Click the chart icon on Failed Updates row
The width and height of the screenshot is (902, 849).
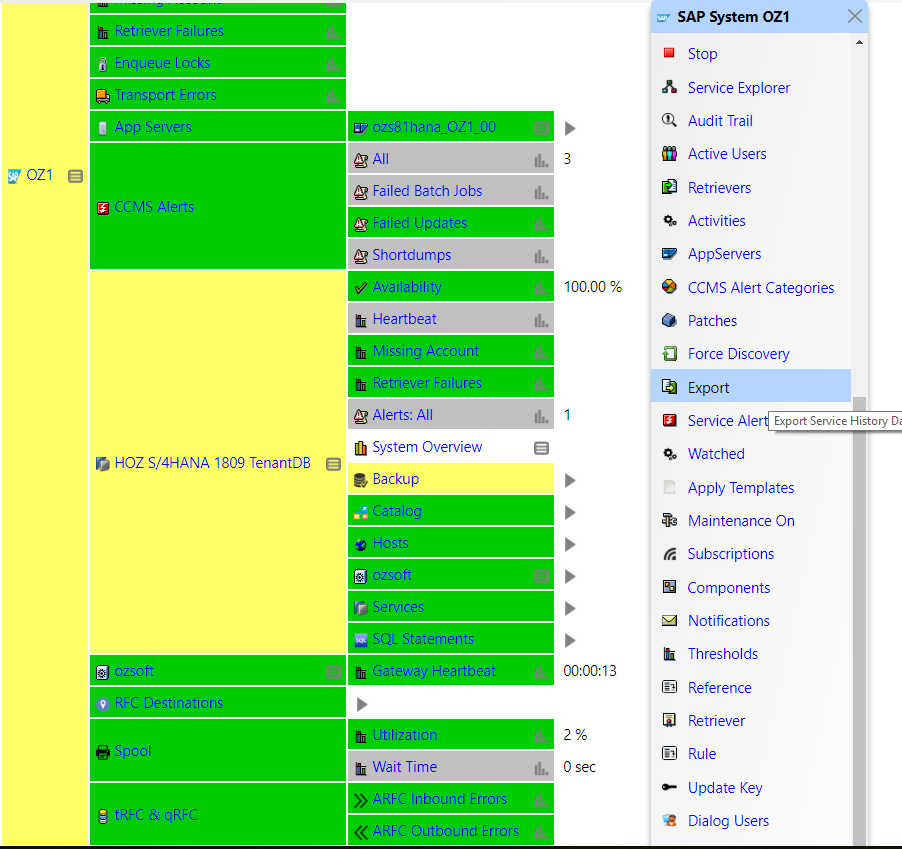point(541,224)
